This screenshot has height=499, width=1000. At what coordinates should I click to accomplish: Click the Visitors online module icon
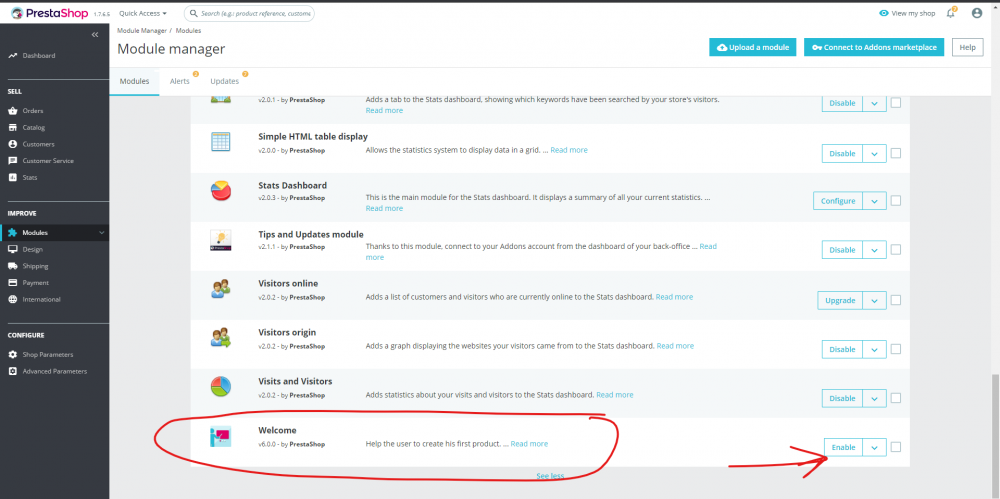point(221,289)
